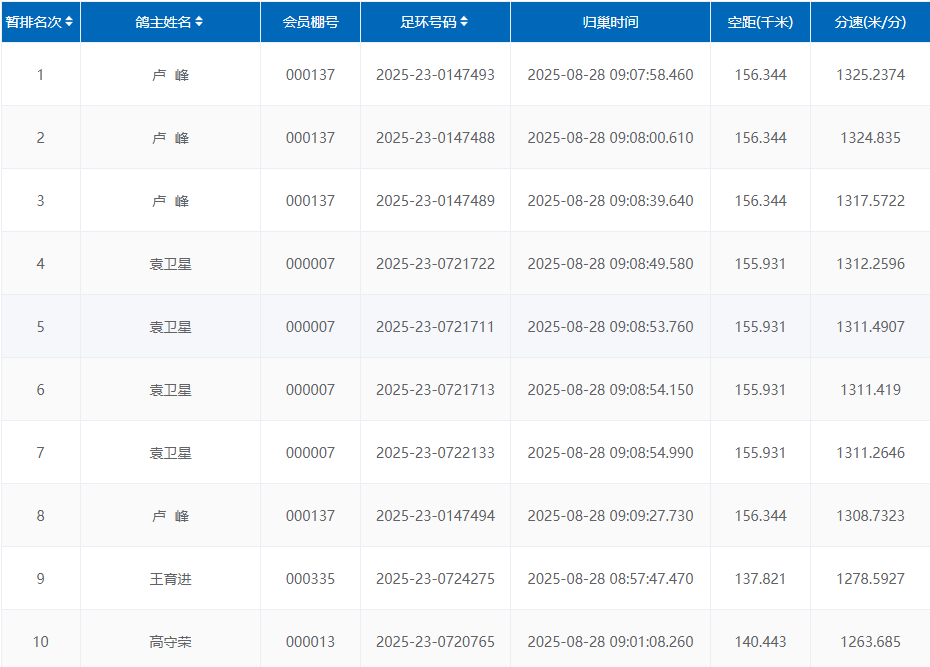The height and width of the screenshot is (667, 930).
Task: Sort by 暂排名次 using its sort arrows
Action: 69,22
